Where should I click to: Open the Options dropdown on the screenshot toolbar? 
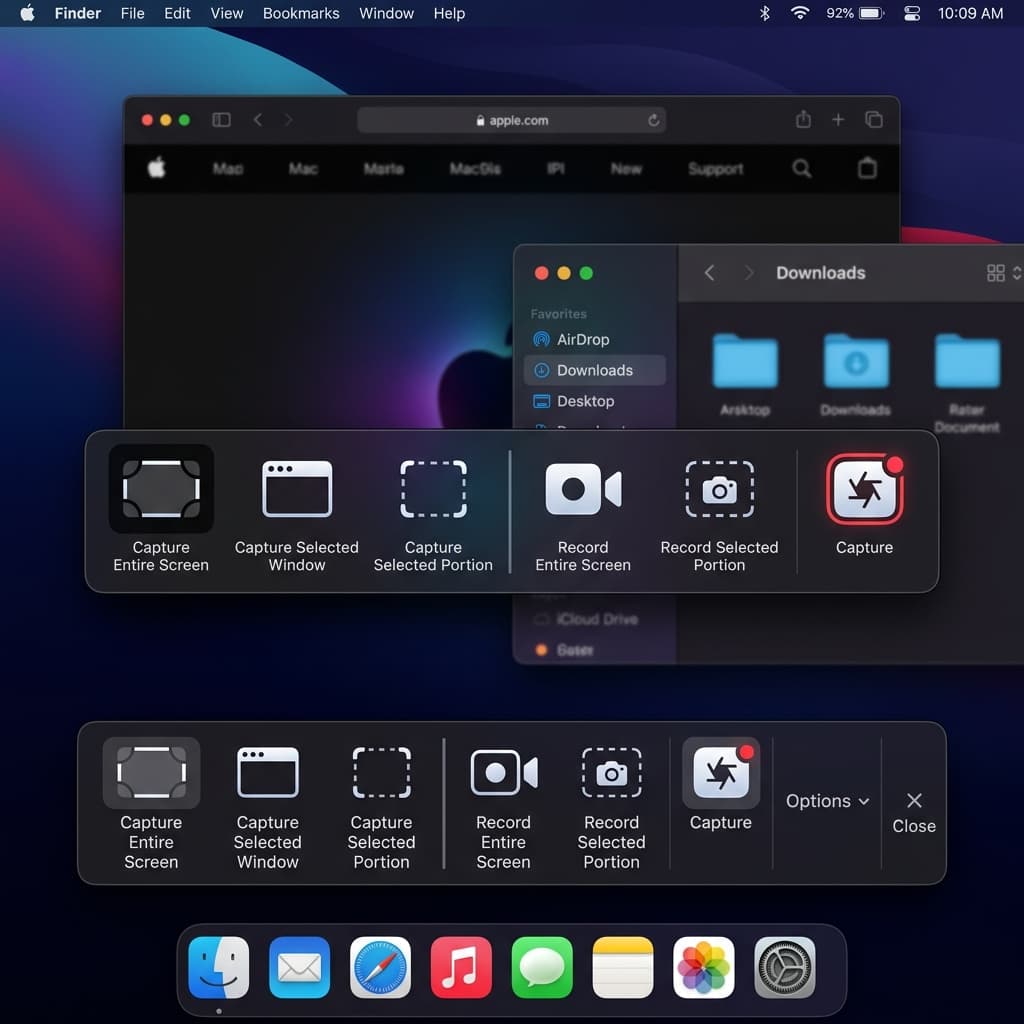826,801
